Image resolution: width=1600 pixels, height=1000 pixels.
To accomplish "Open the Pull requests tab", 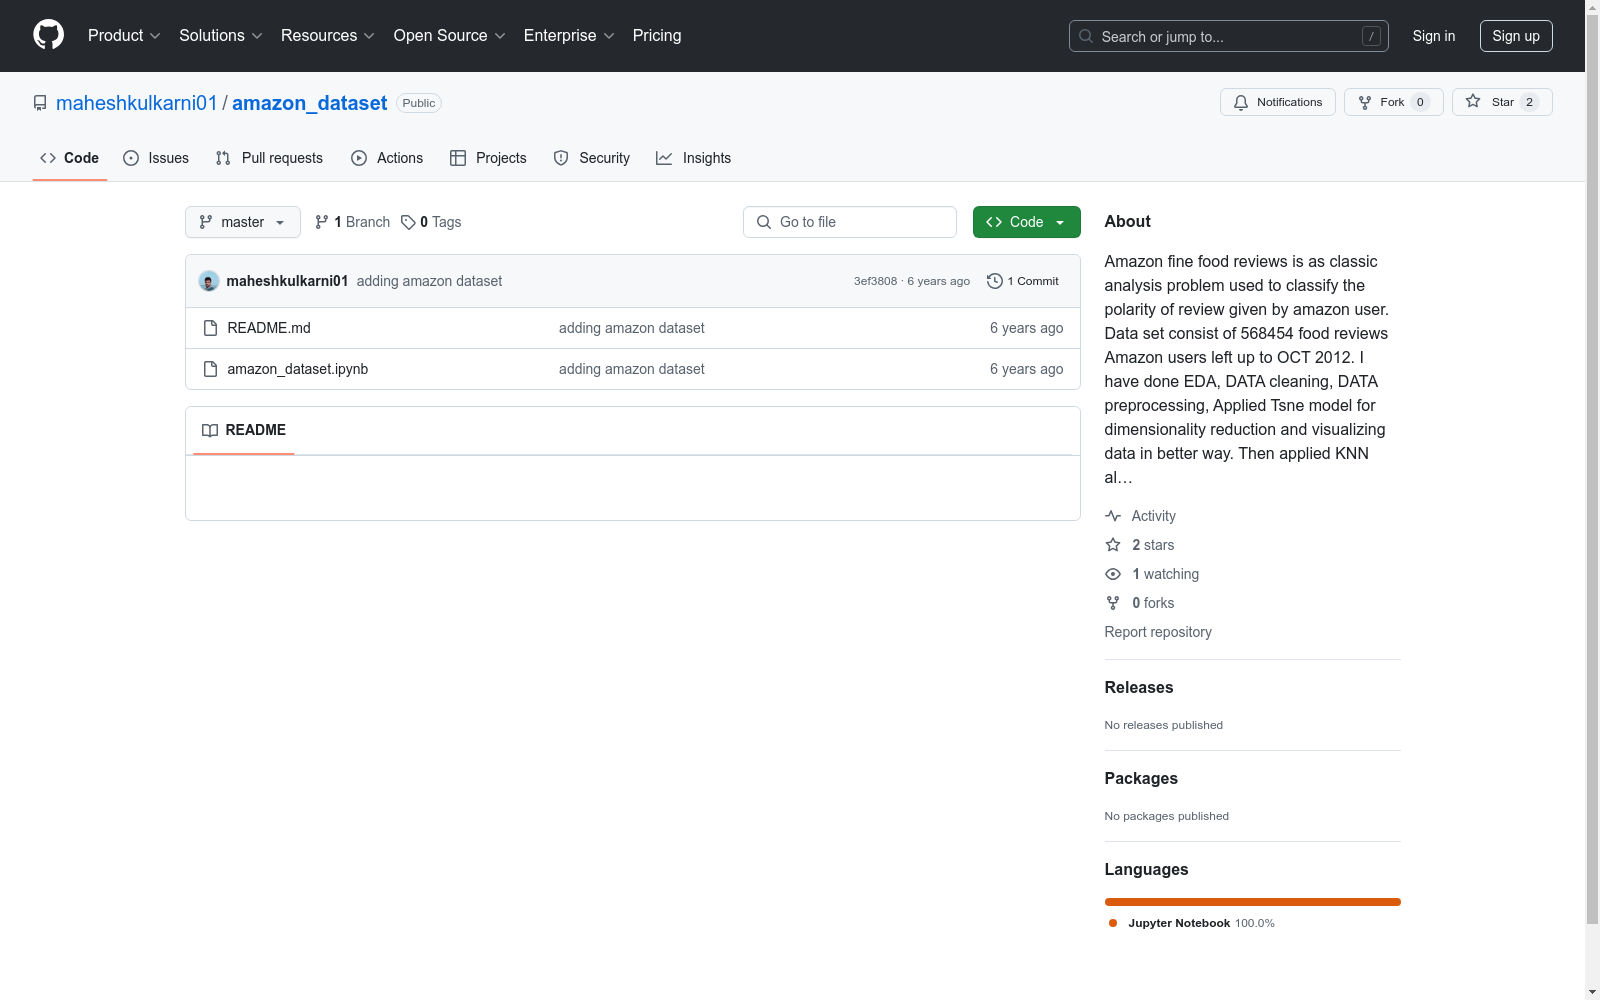I will (269, 158).
